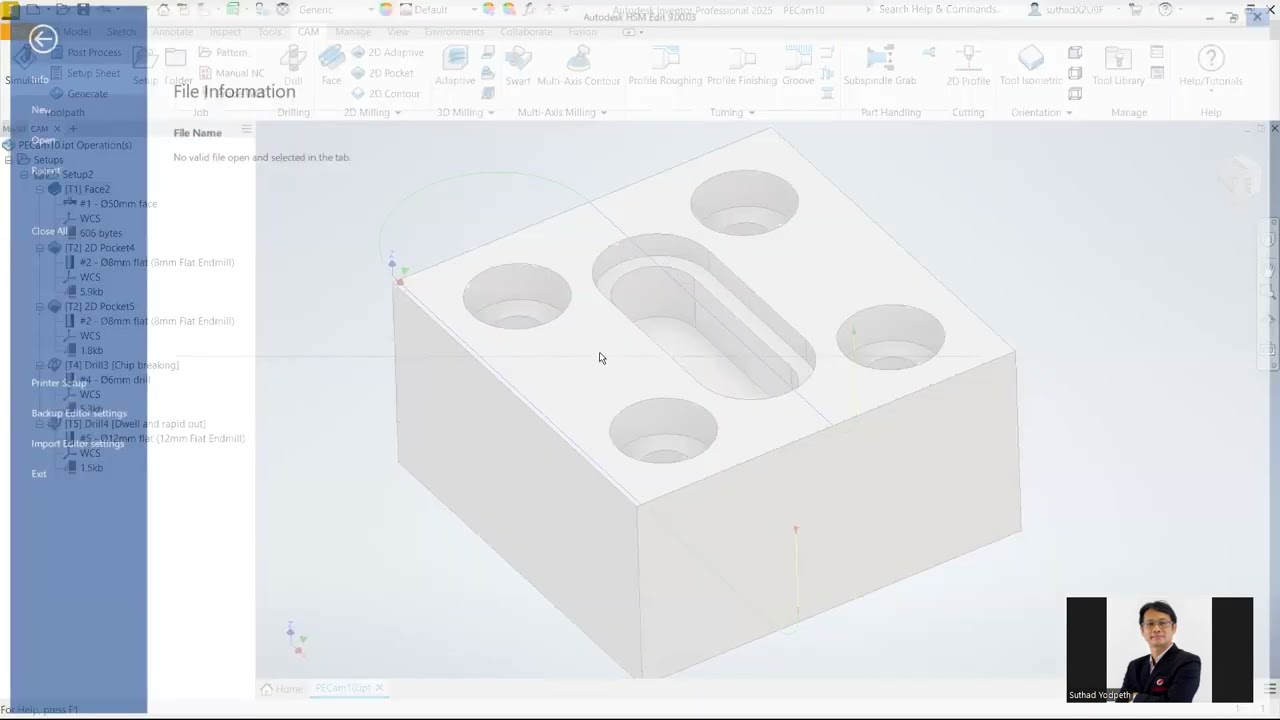Choose the 2D Contour operation
This screenshot has height=720, width=1280.
coord(385,94)
